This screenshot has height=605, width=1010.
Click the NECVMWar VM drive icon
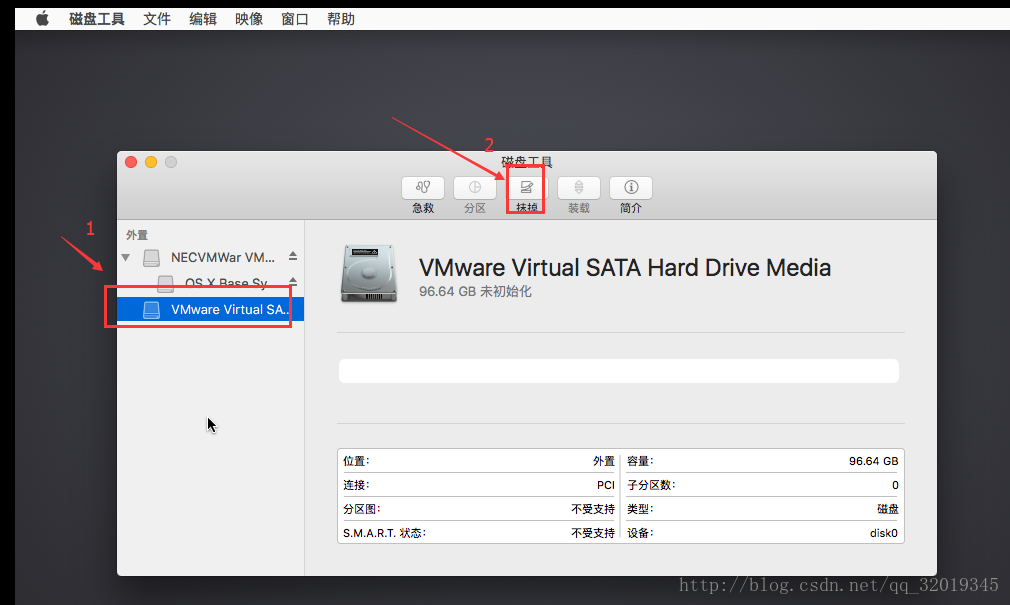[x=151, y=258]
